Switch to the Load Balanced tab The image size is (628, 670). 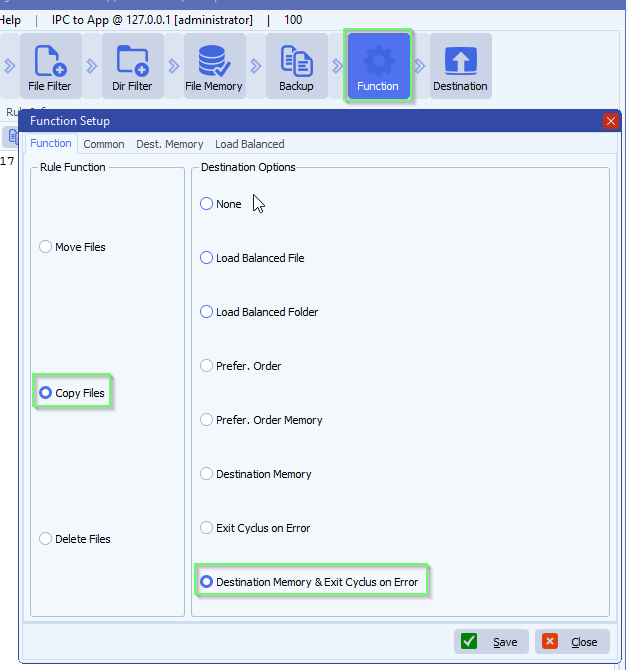249,144
